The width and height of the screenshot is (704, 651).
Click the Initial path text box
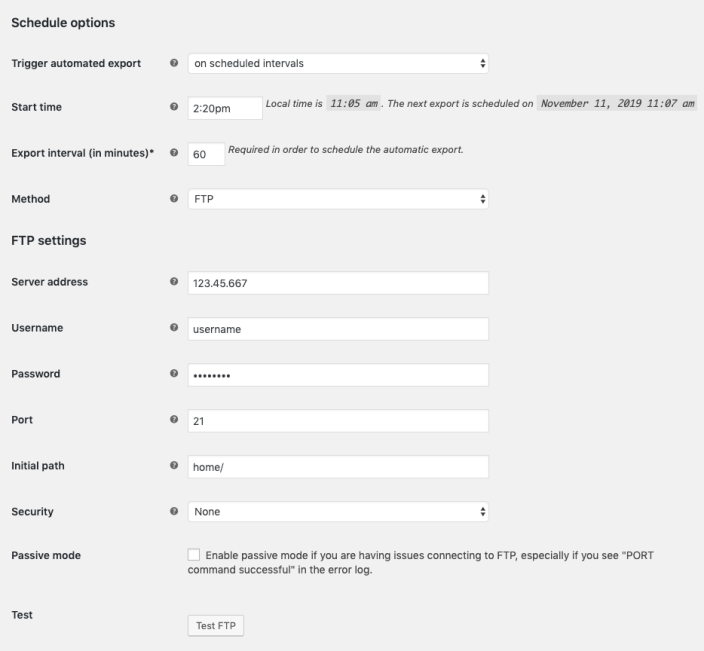pyautogui.click(x=338, y=467)
